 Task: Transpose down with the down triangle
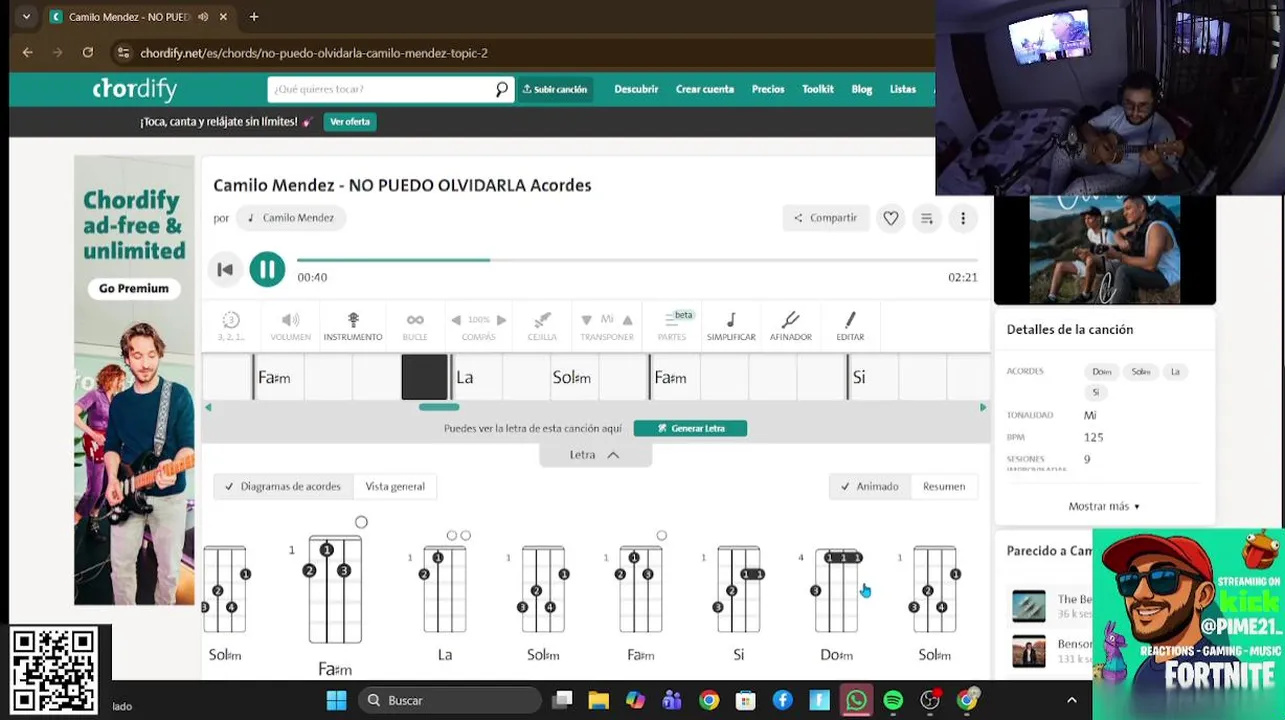pyautogui.click(x=587, y=320)
